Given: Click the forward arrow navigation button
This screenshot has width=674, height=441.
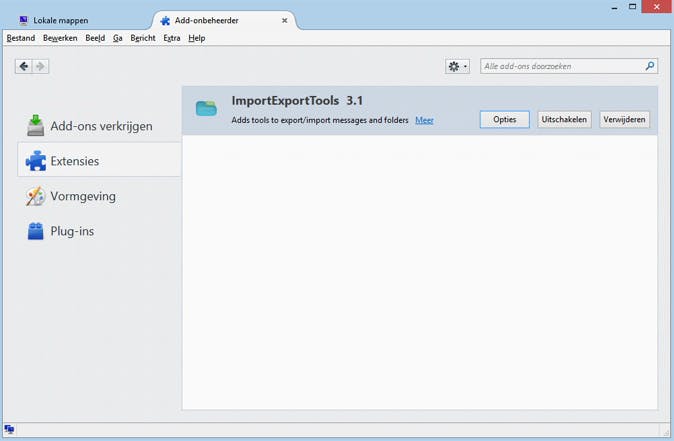Looking at the screenshot, I should [40, 66].
